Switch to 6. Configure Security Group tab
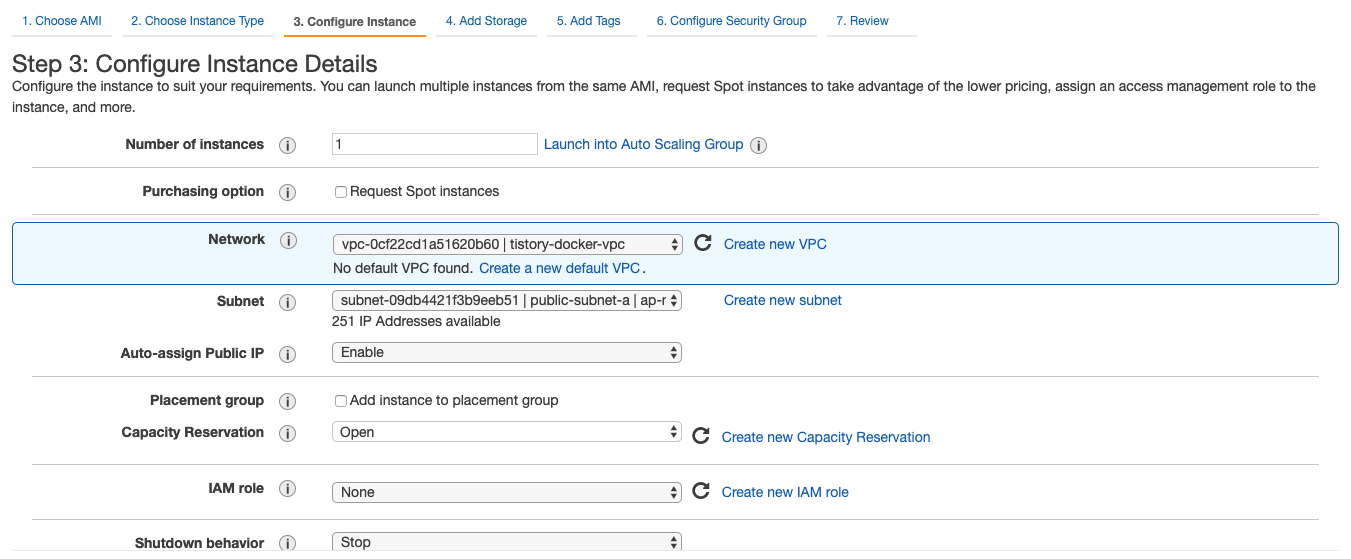1351x559 pixels. pos(731,21)
